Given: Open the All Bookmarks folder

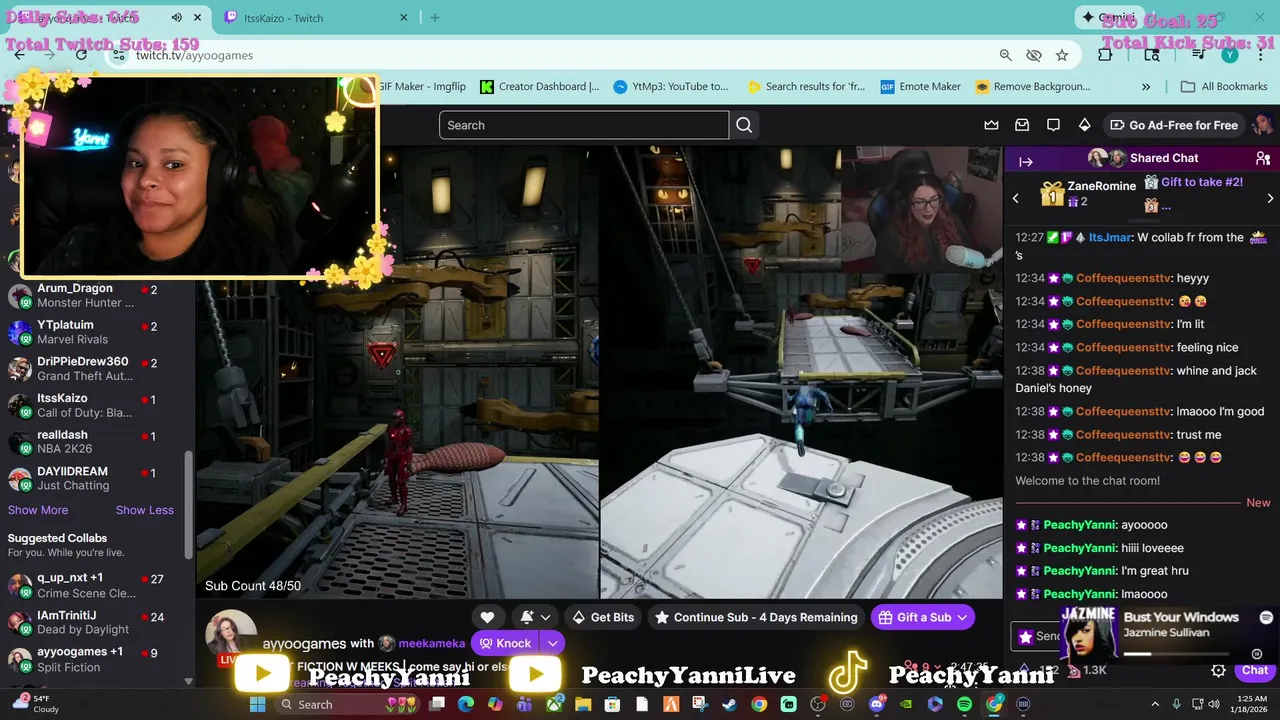Looking at the screenshot, I should pyautogui.click(x=1224, y=86).
